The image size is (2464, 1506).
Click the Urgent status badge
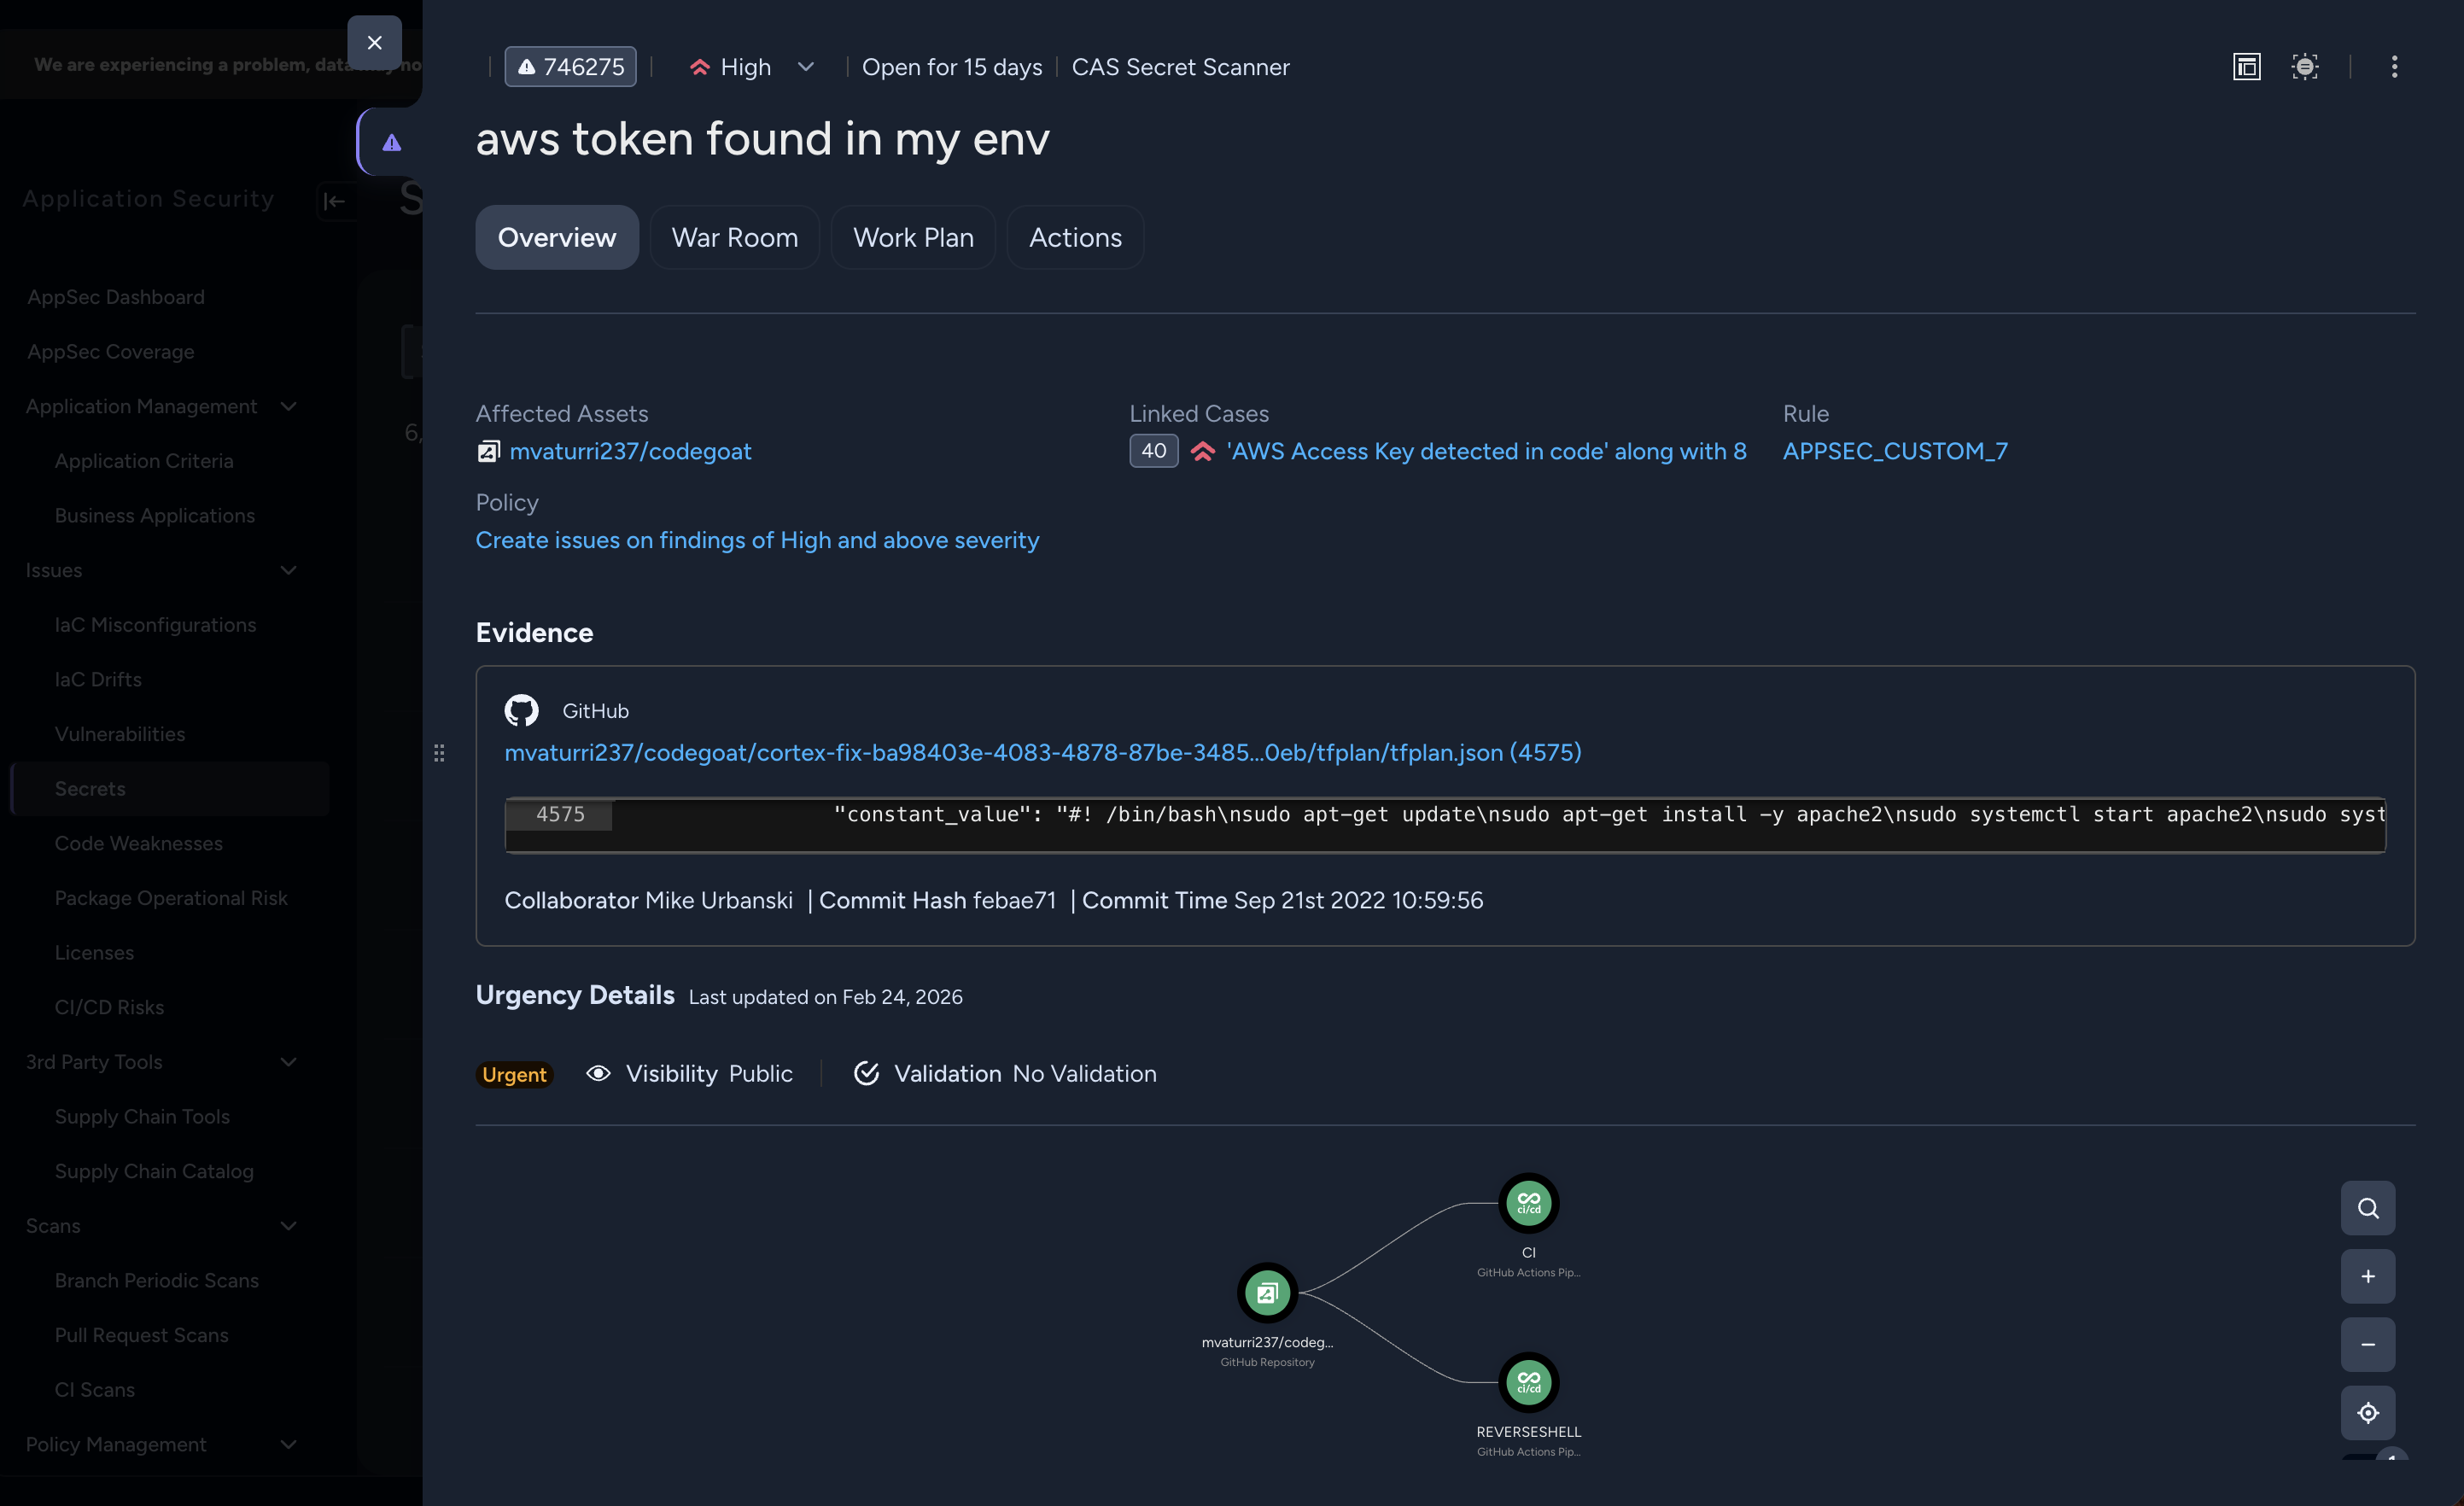click(x=515, y=1074)
